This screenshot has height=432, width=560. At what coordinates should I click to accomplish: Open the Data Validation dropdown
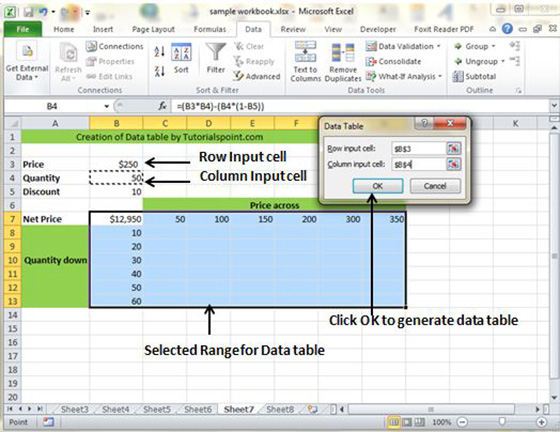click(439, 46)
